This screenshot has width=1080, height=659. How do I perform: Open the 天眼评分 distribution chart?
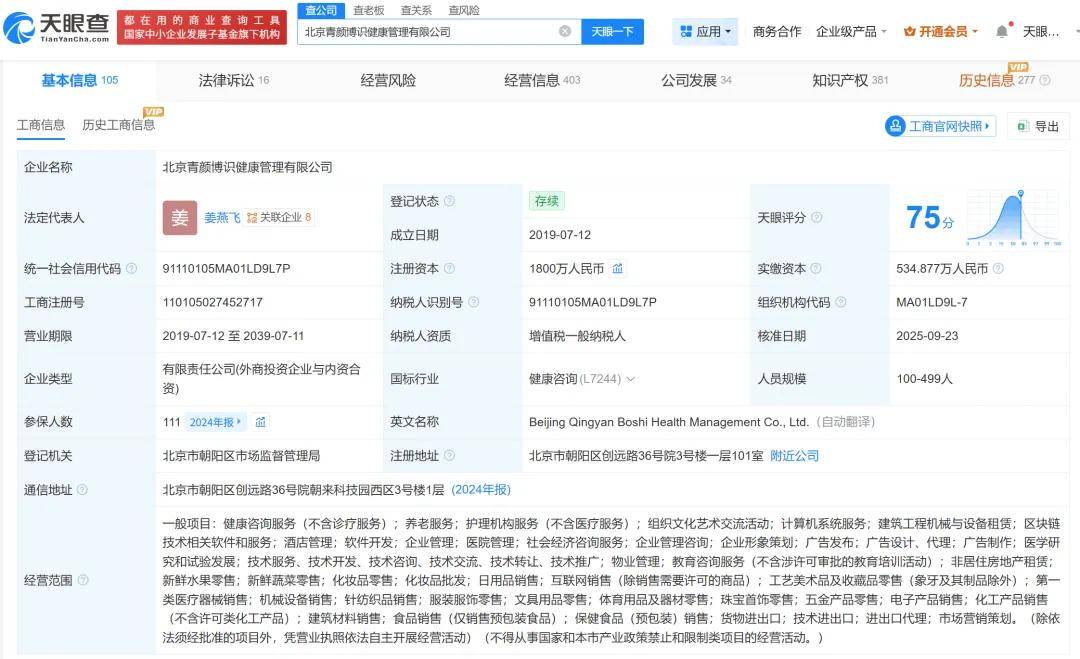click(x=1012, y=218)
